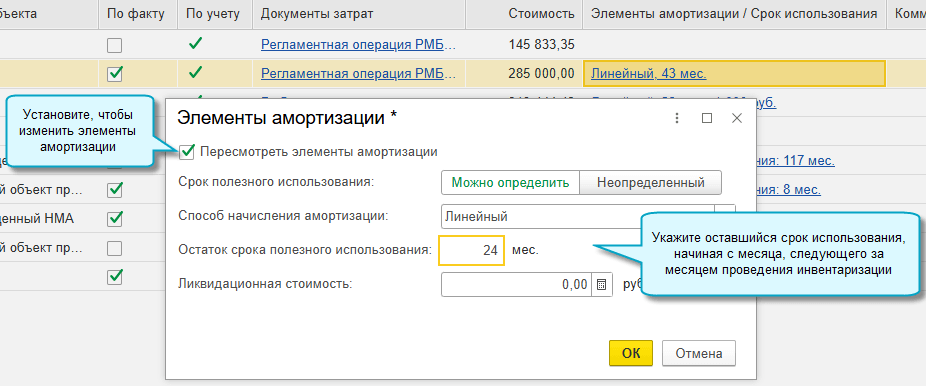The height and width of the screenshot is (386, 926).
Task: Click the Отмена button
Action: pyautogui.click(x=699, y=353)
